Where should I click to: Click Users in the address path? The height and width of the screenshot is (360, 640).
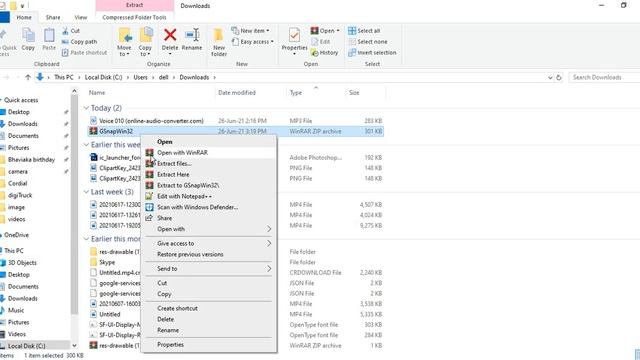pyautogui.click(x=140, y=77)
